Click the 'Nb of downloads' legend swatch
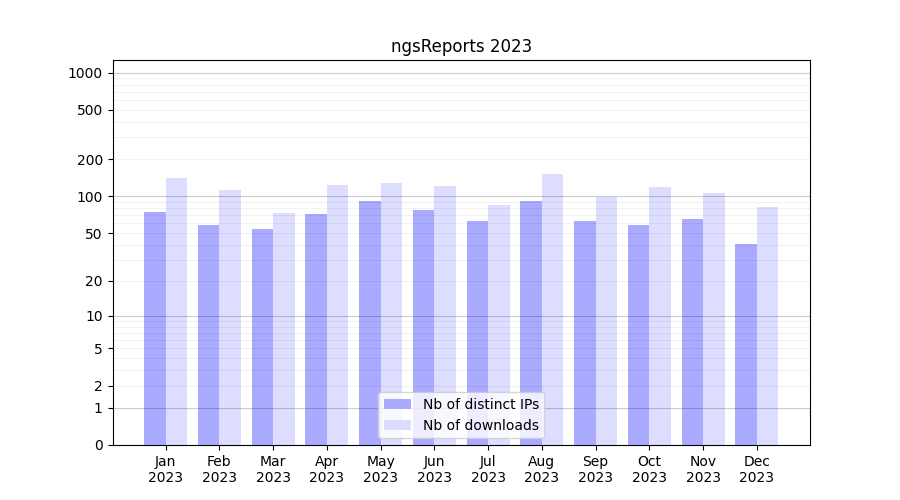Viewport: 900px width, 500px height. (x=397, y=425)
